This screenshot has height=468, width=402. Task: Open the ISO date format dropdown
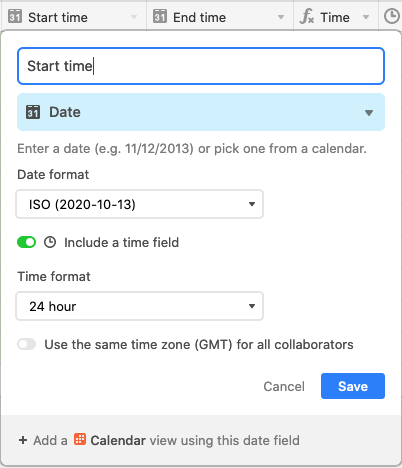pos(140,204)
